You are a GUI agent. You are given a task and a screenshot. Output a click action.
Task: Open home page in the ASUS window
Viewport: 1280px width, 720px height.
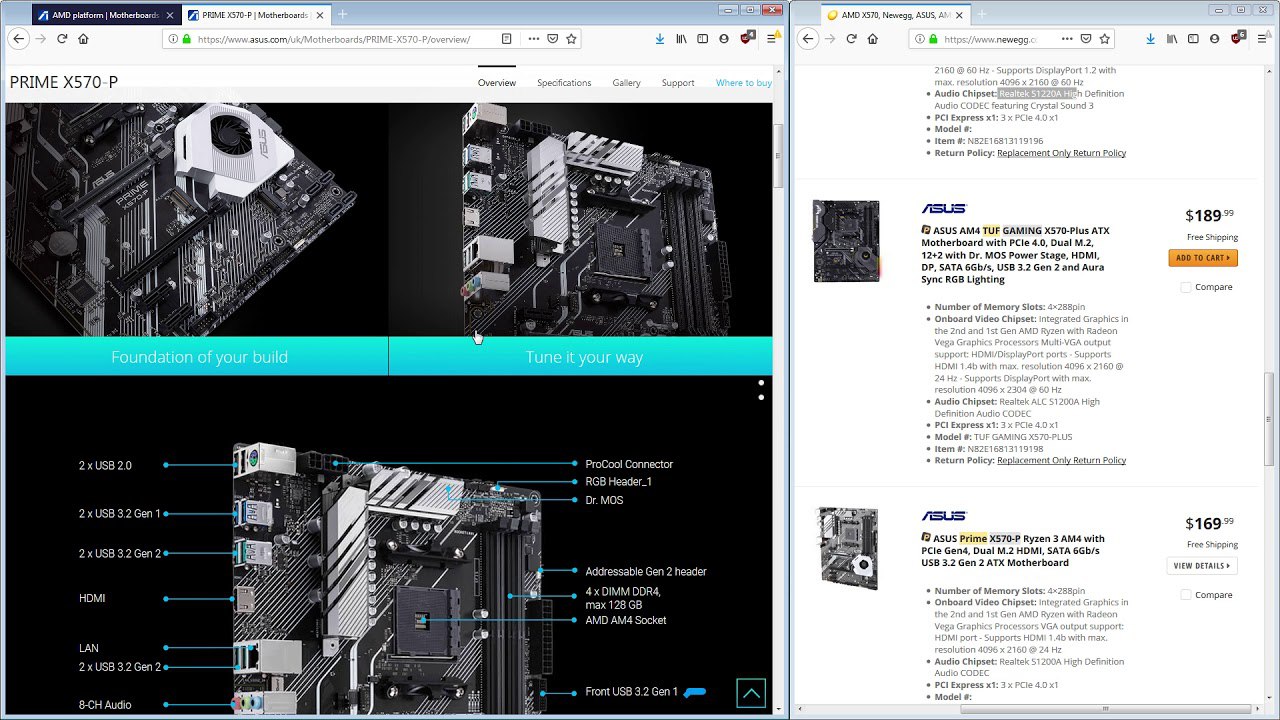[83, 38]
